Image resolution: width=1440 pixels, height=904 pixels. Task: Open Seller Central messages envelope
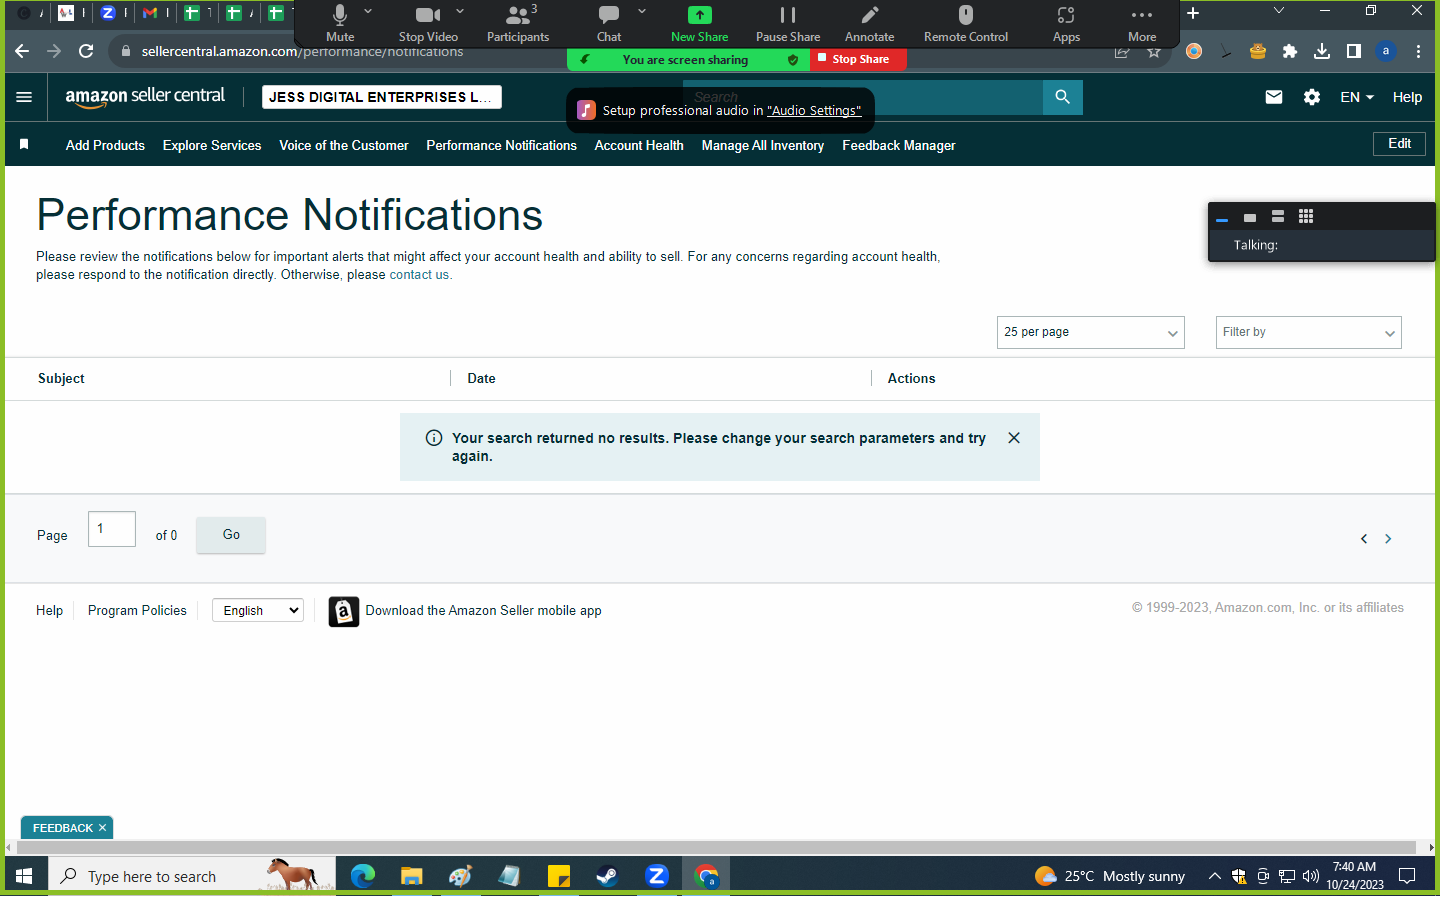[1274, 97]
